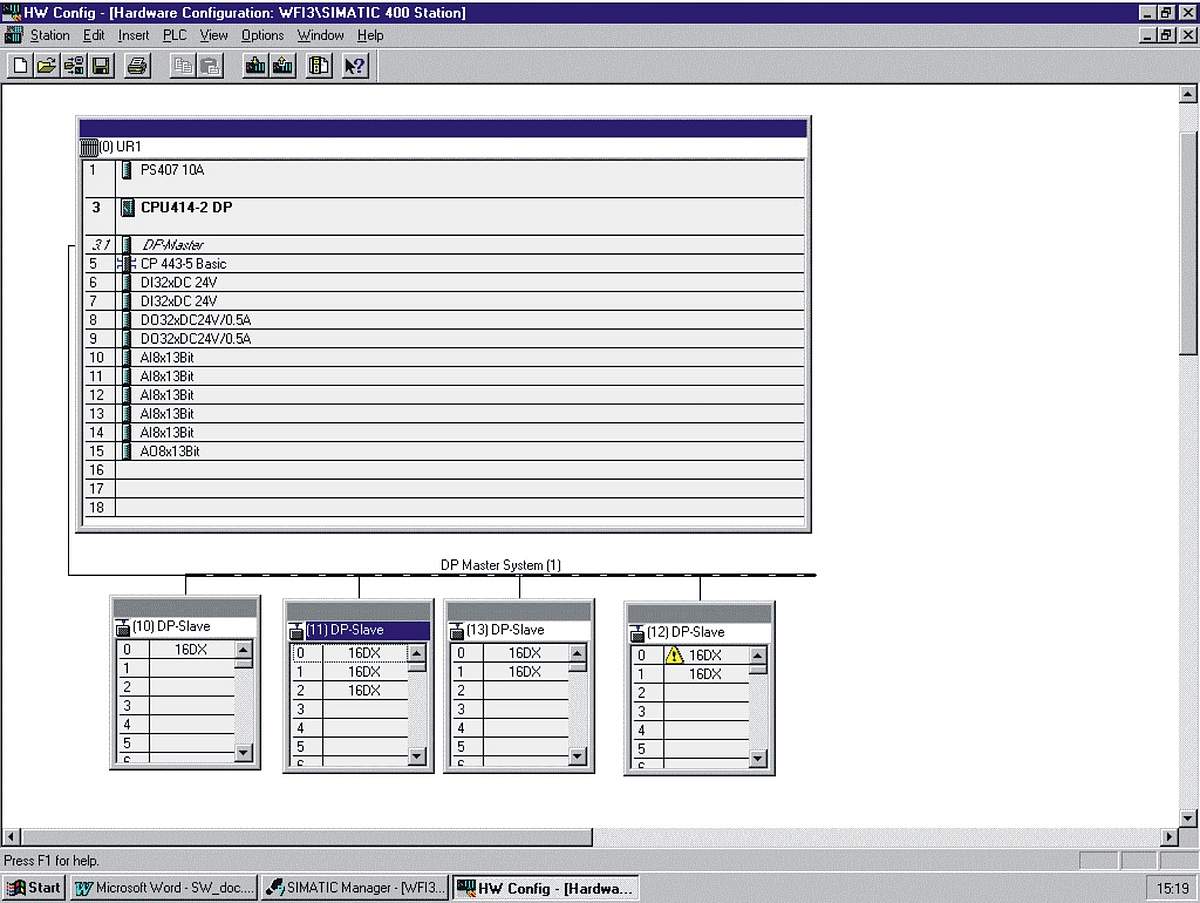Image resolution: width=1200 pixels, height=903 pixels.
Task: Click scroll down arrow in (12) DP-Slave
Action: [x=758, y=759]
